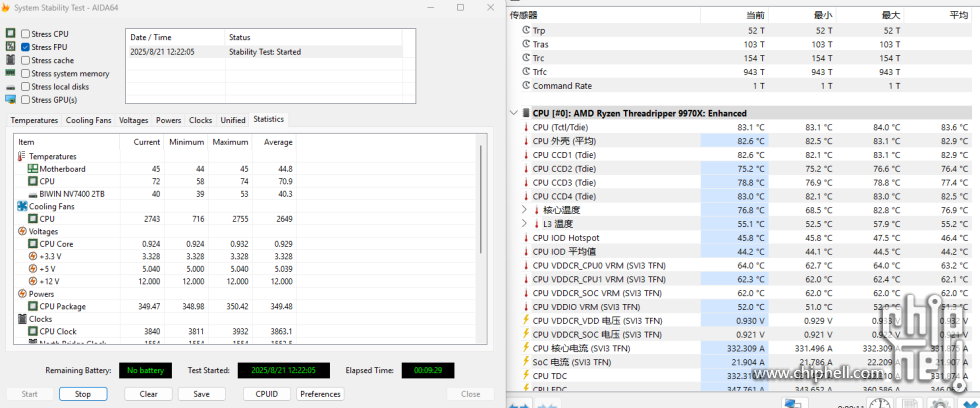Screen dimensions: 980x408
Task: Click the +3.3 V voltage icon
Action: point(33,256)
